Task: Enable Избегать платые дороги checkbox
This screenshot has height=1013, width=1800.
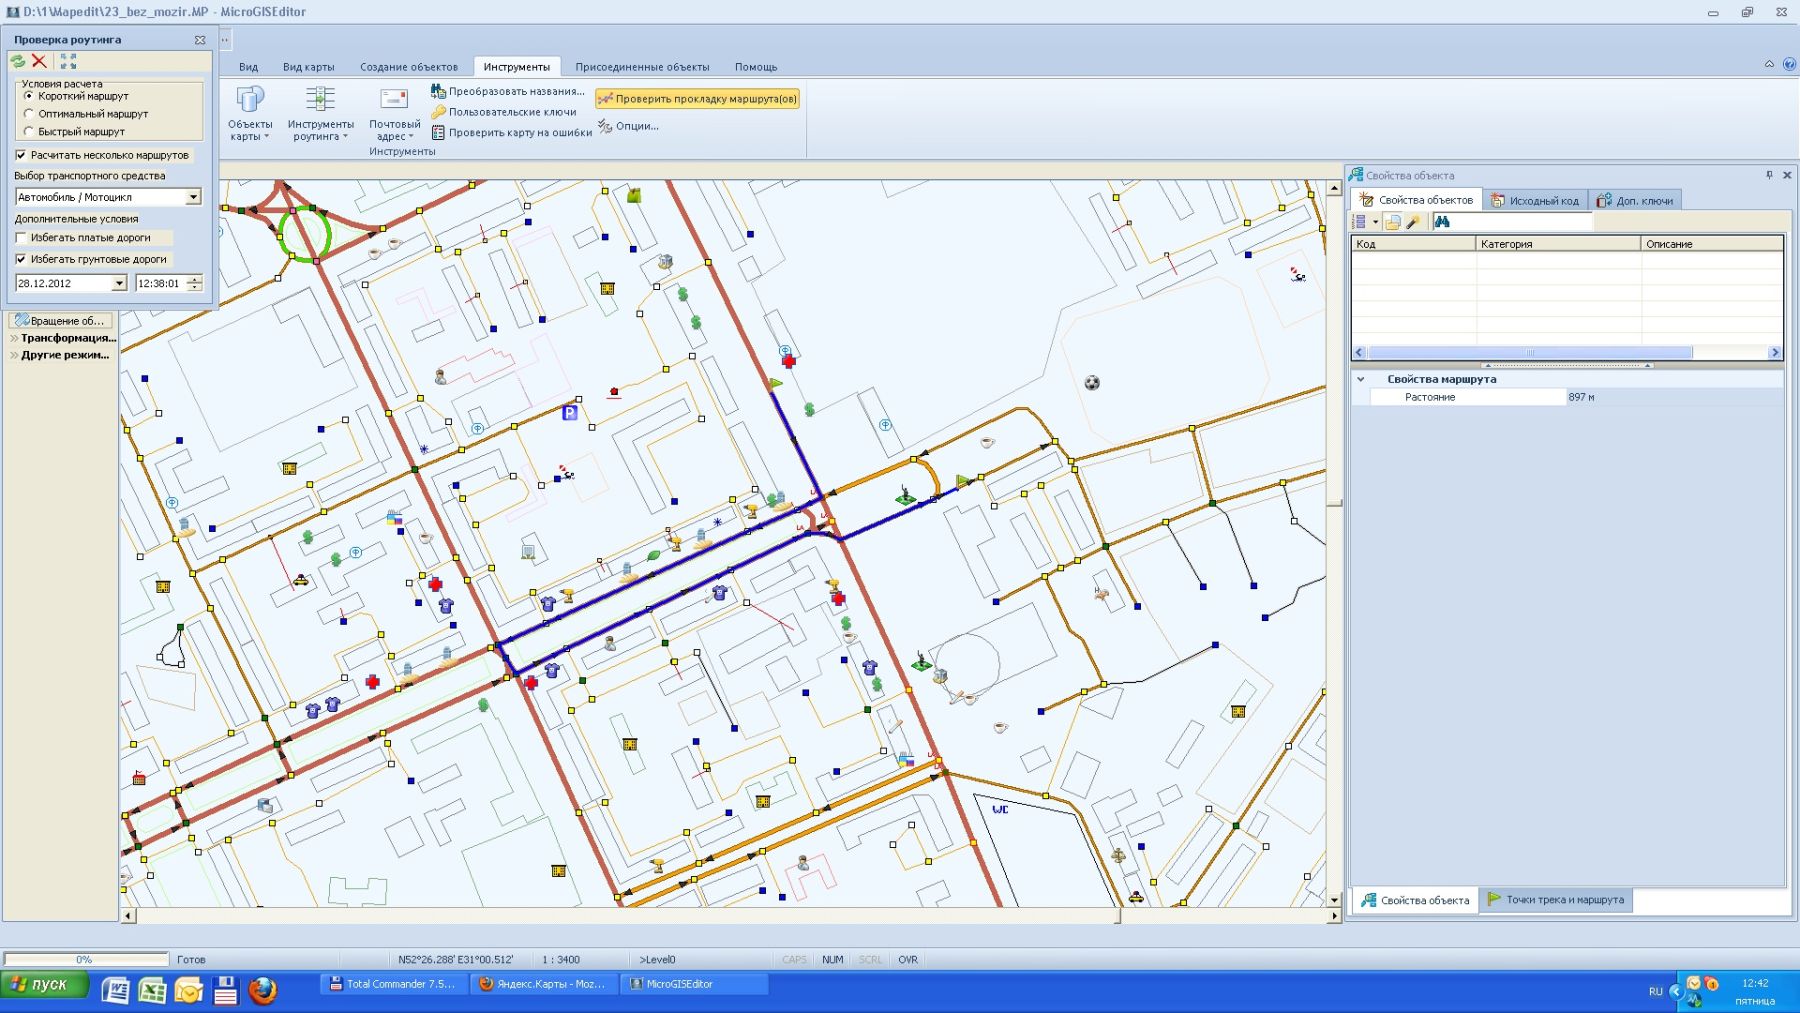Action: (21, 238)
